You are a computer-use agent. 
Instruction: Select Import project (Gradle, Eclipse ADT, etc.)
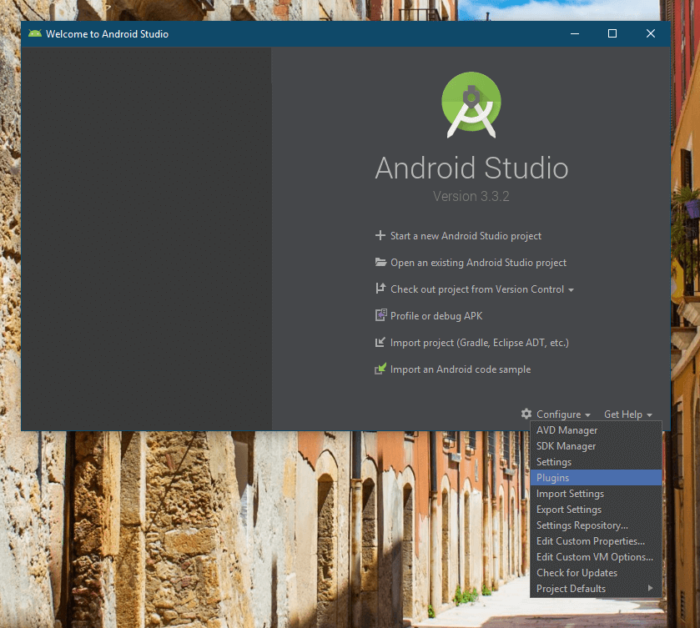click(x=479, y=343)
